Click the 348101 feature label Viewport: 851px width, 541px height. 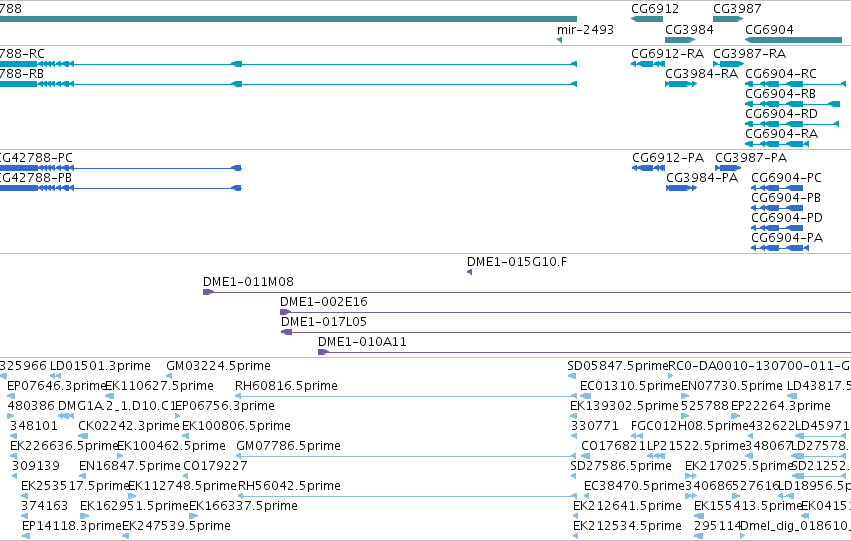34,427
